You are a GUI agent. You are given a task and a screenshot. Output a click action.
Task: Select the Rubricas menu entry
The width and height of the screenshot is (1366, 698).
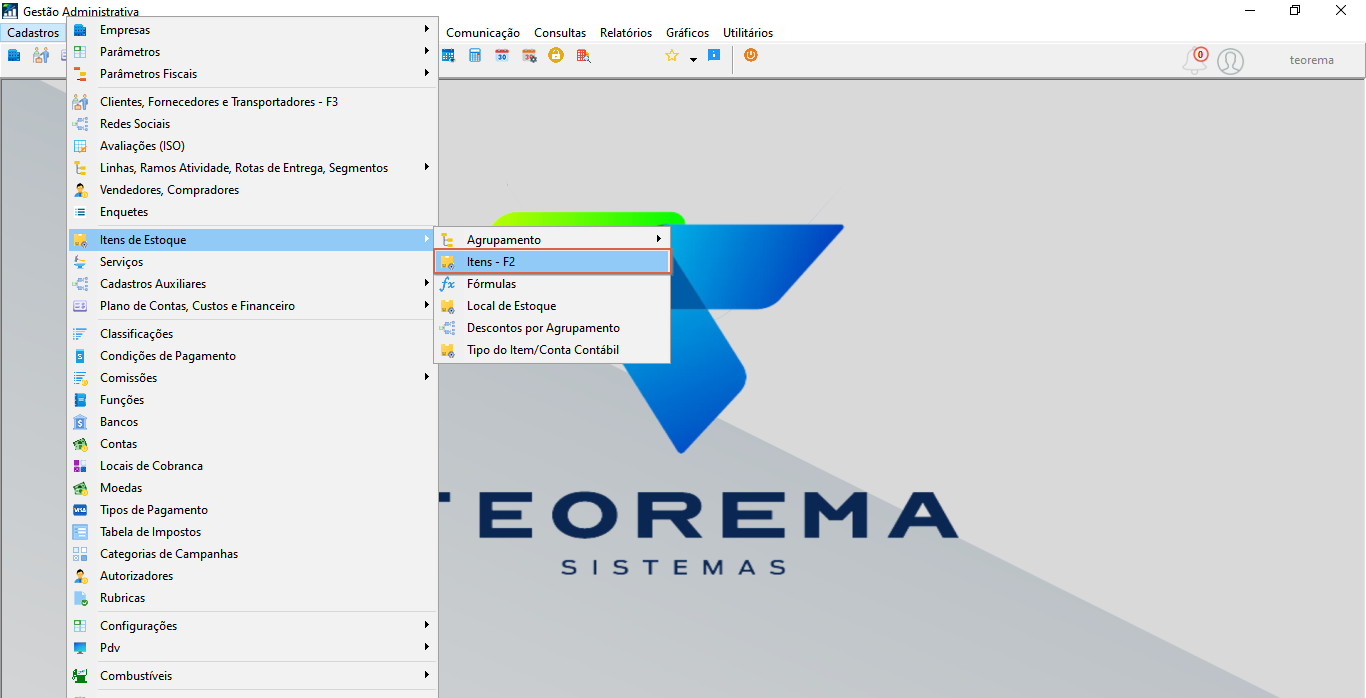[x=252, y=598]
